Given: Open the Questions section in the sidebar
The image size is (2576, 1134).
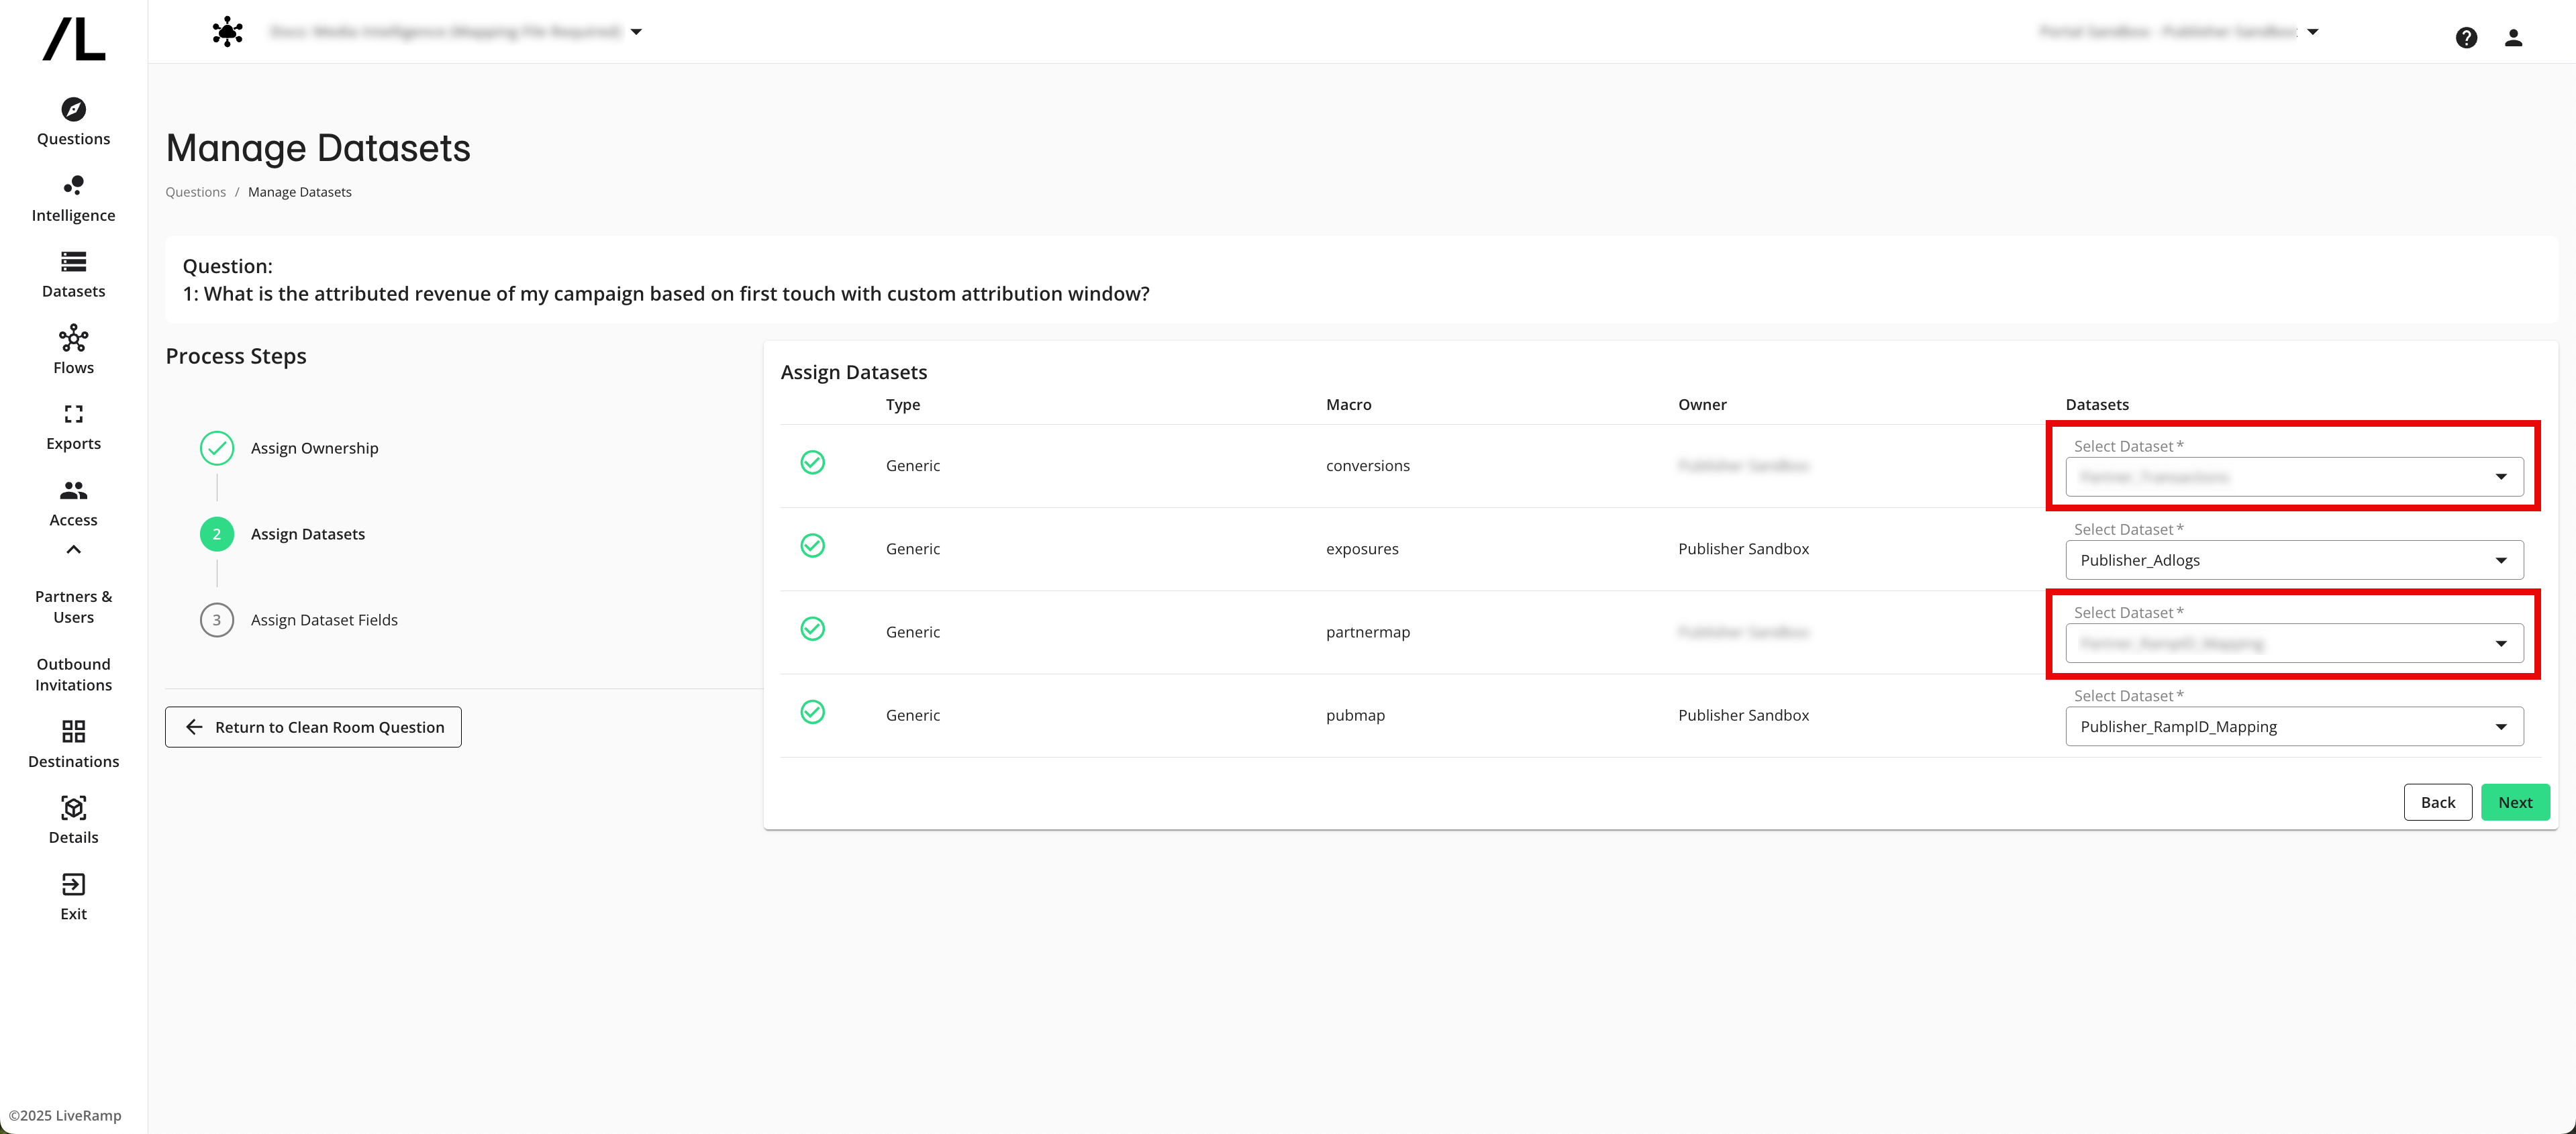Looking at the screenshot, I should (x=72, y=121).
